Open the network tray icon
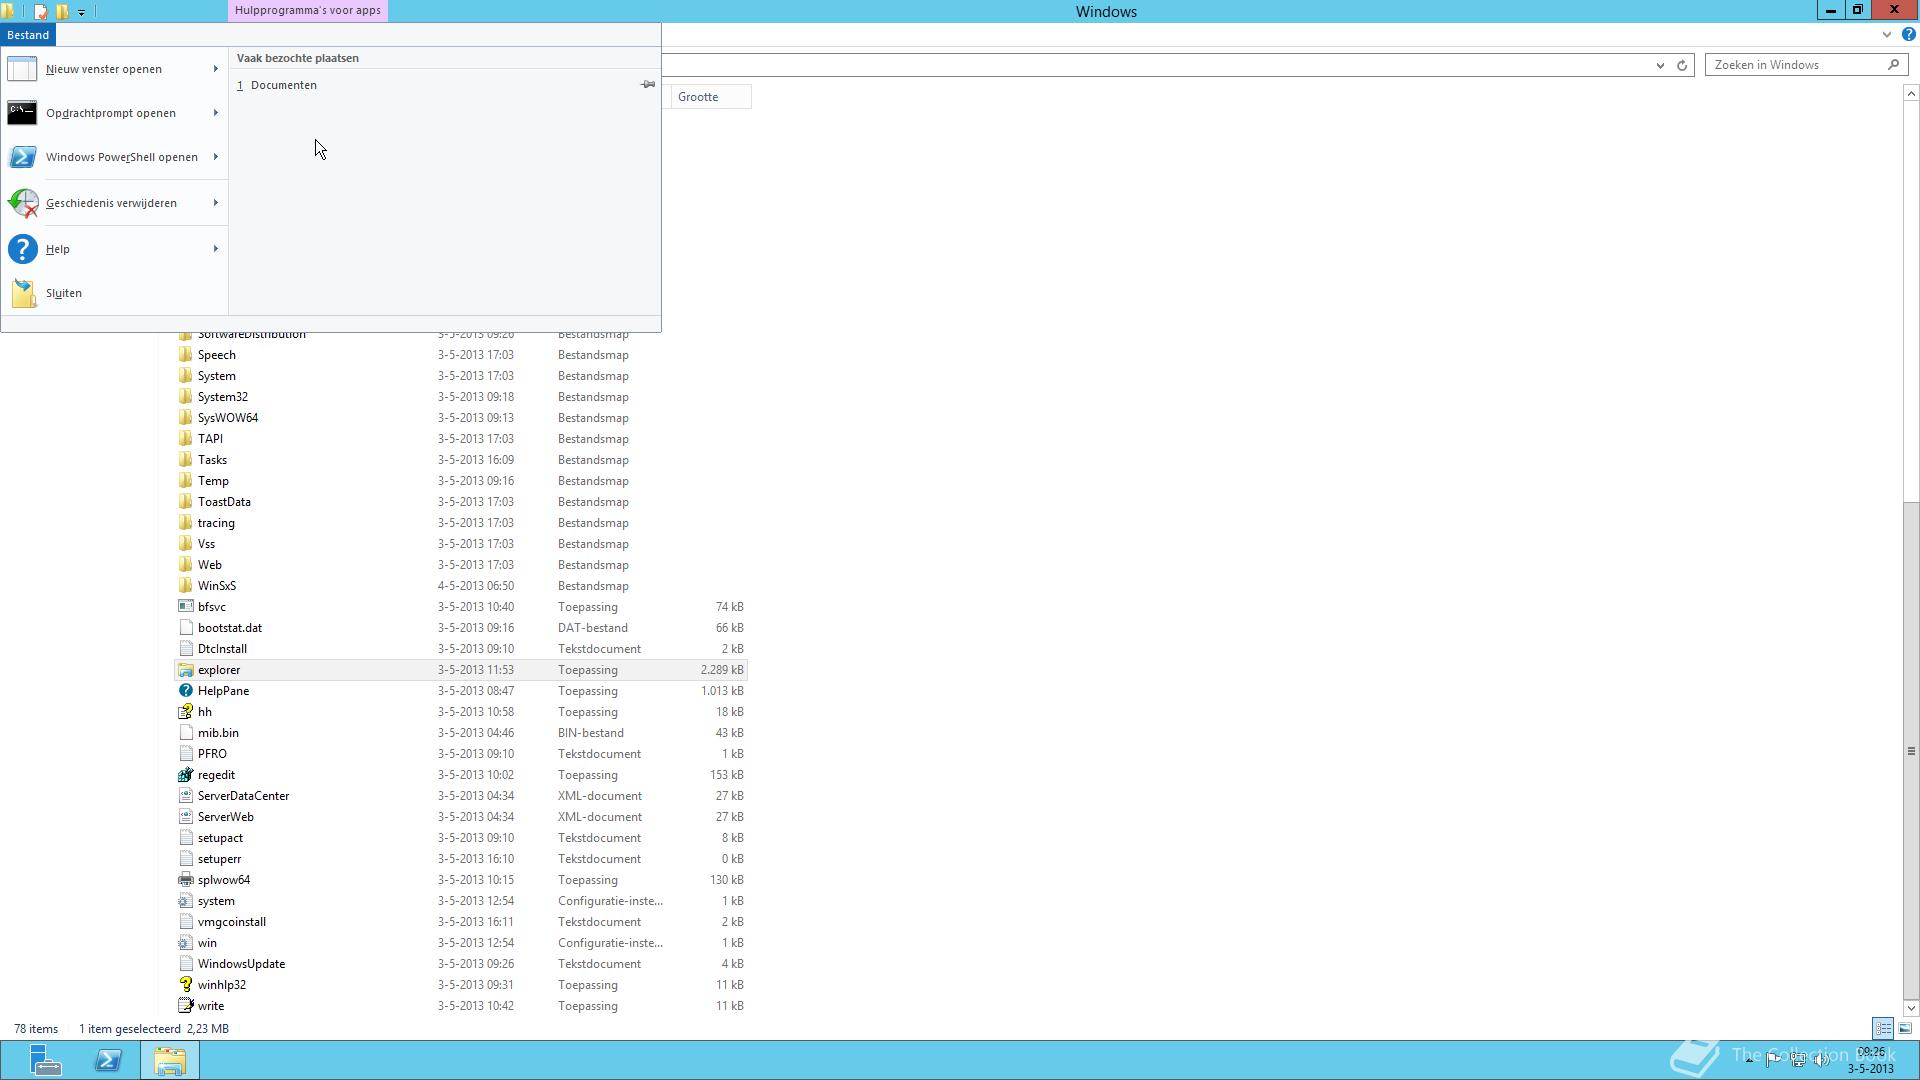Screen dimensions: 1920x1080 pyautogui.click(x=1798, y=1060)
